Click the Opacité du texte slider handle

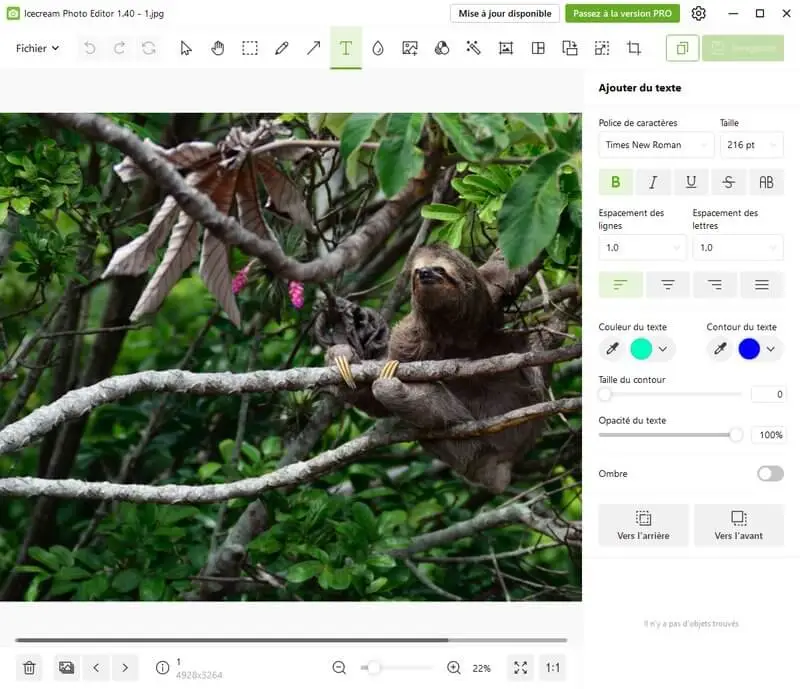pyautogui.click(x=736, y=435)
